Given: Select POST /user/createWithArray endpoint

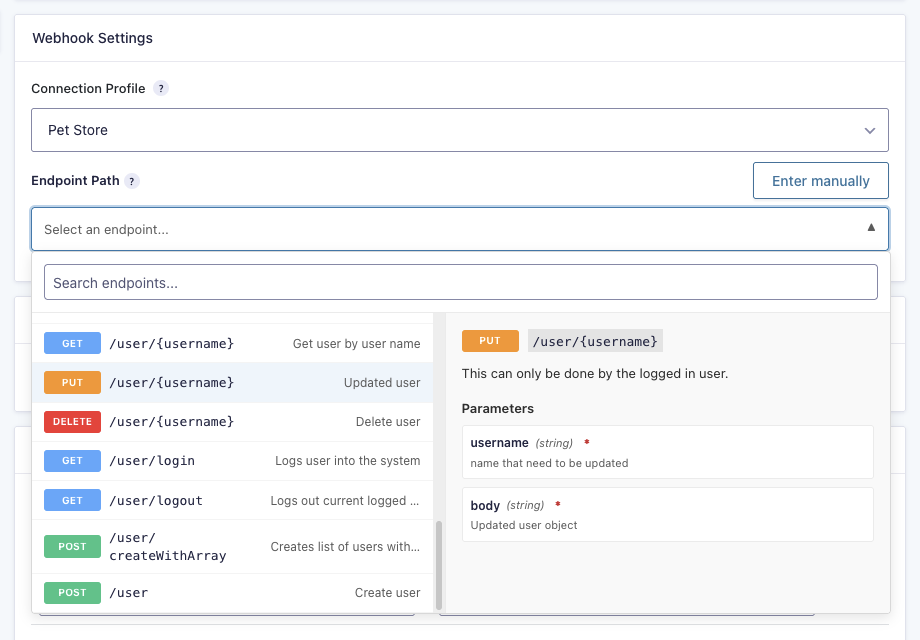Looking at the screenshot, I should pyautogui.click(x=232, y=547).
